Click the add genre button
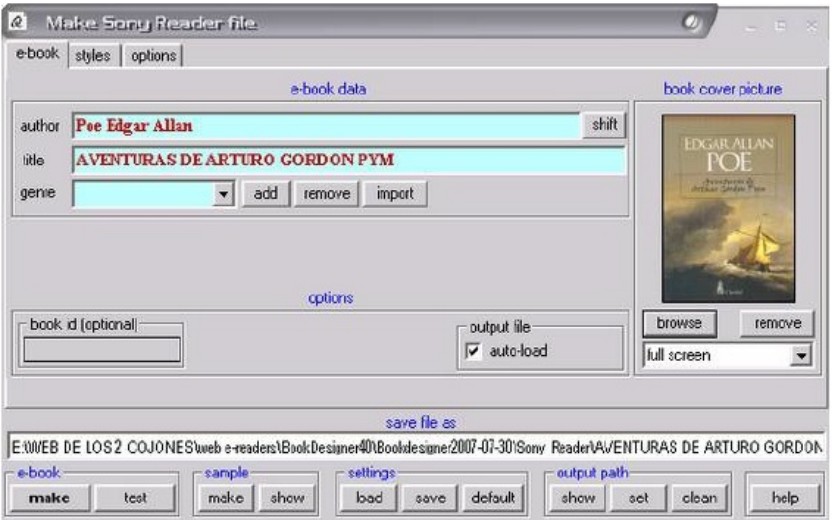This screenshot has height=520, width=832. click(265, 194)
